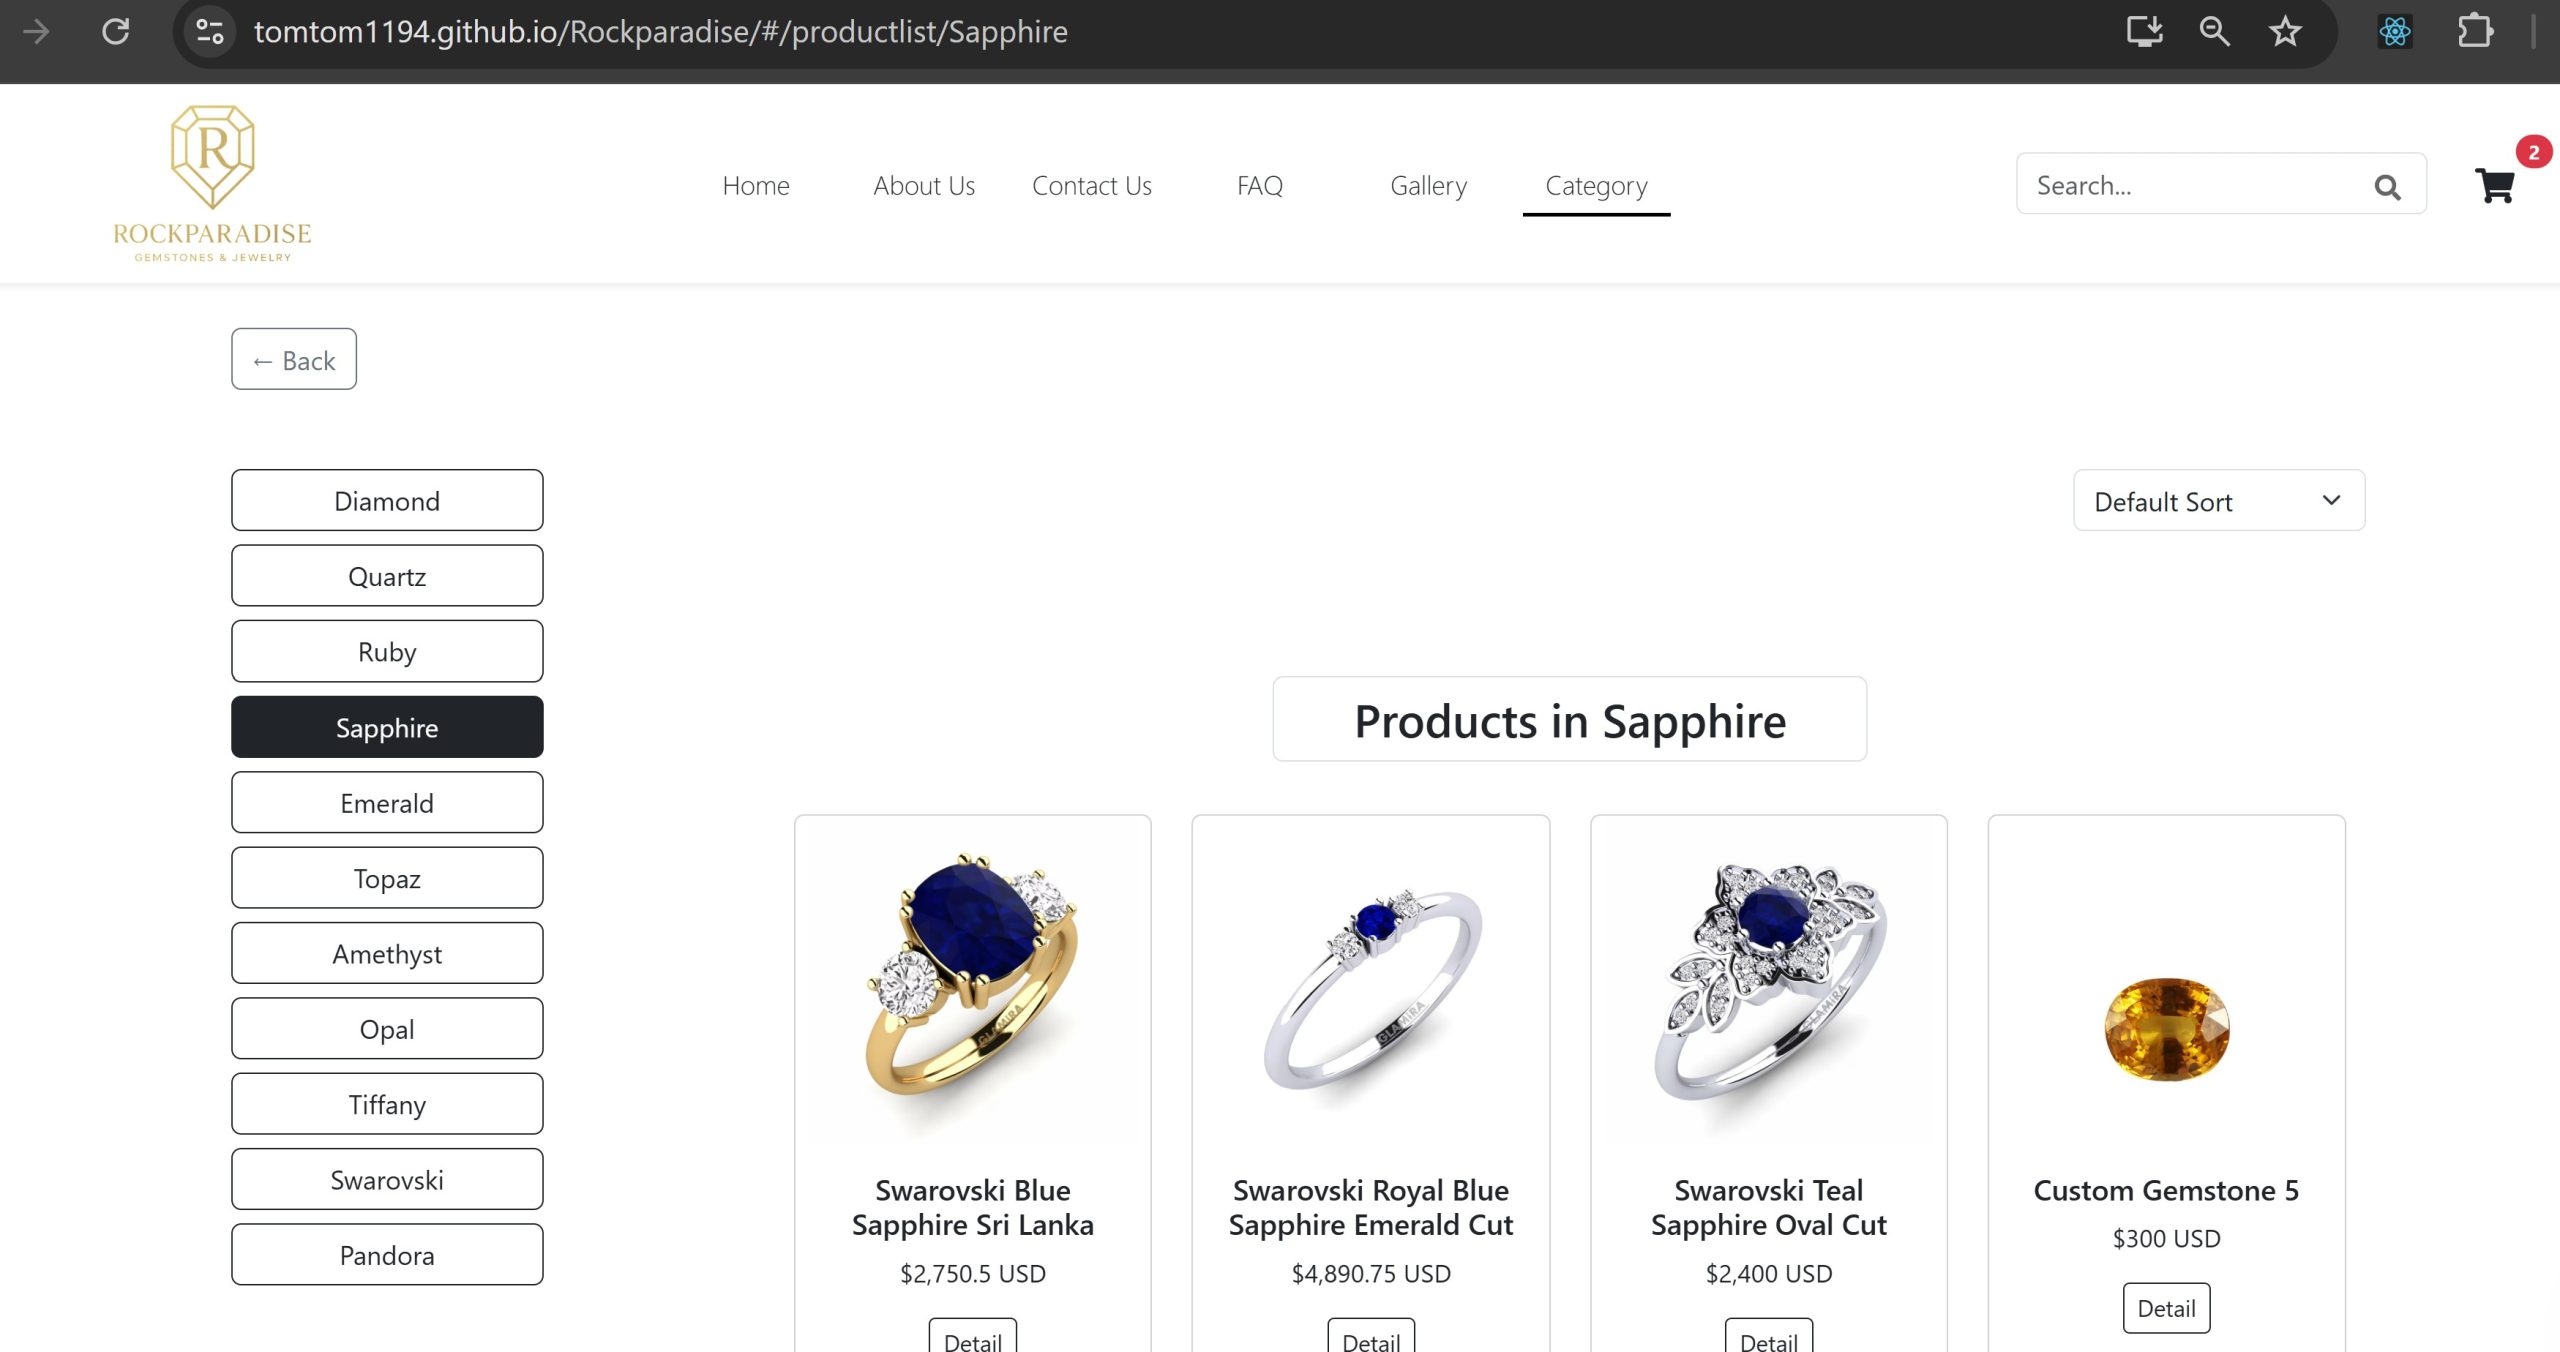Open the Extensions puzzle icon
This screenshot has height=1352, width=2560.
[2475, 32]
